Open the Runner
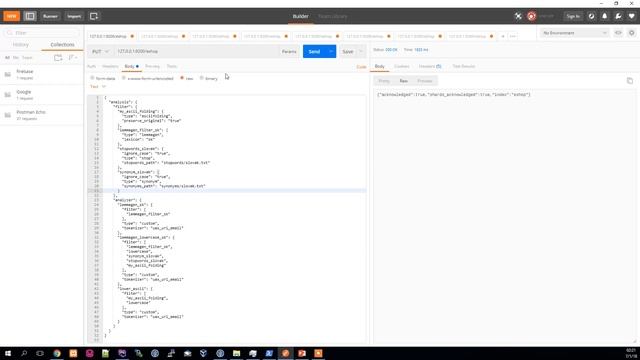Image resolution: width=640 pixels, height=360 pixels. pos(50,16)
